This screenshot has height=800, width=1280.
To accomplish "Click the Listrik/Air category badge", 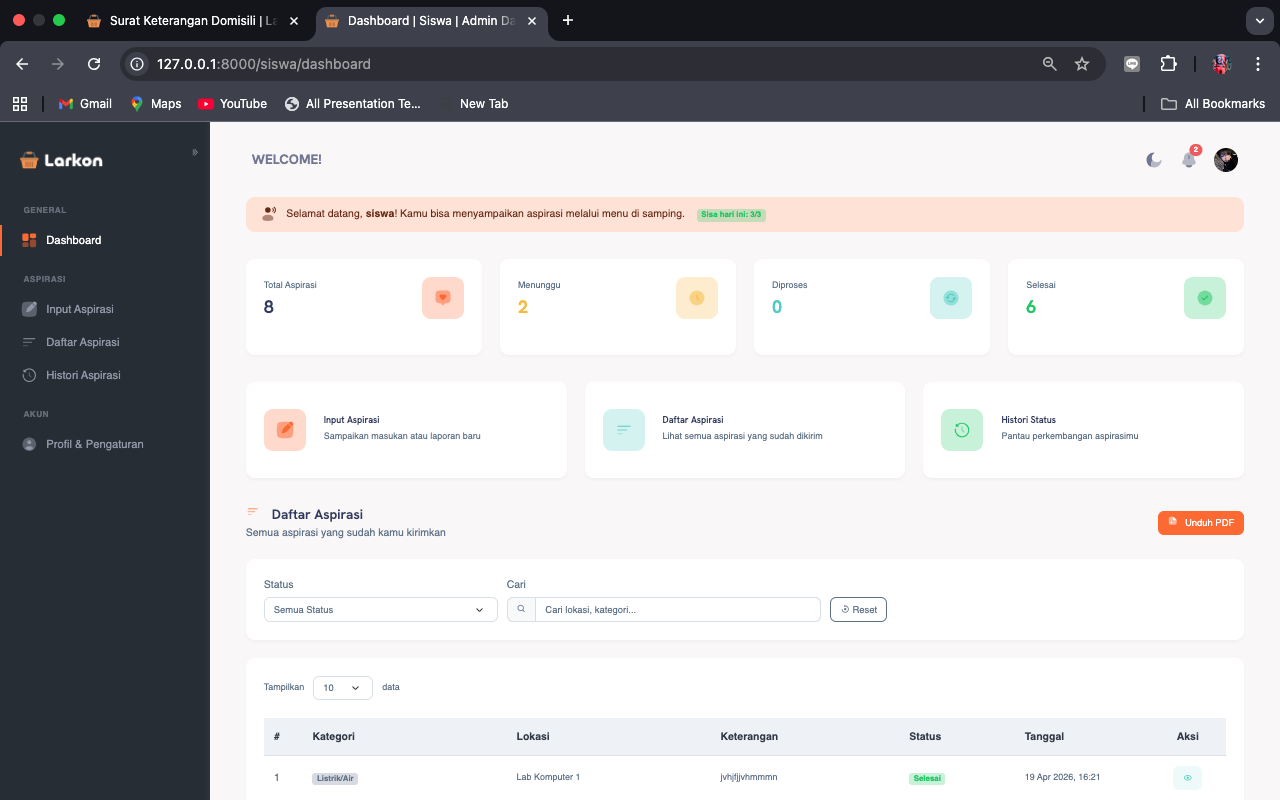I will pyautogui.click(x=335, y=778).
